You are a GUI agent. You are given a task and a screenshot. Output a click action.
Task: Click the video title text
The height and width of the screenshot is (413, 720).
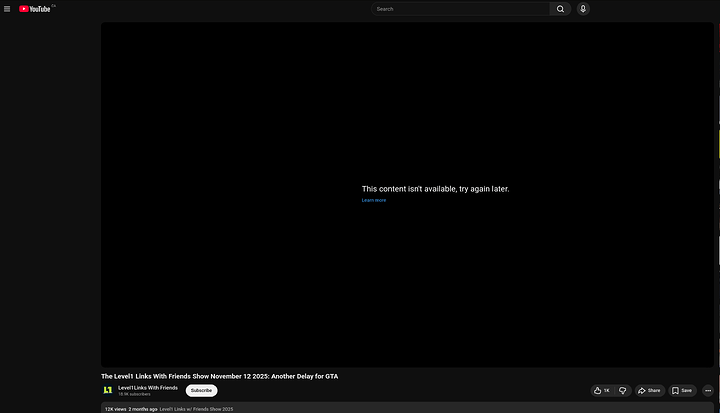pos(219,376)
